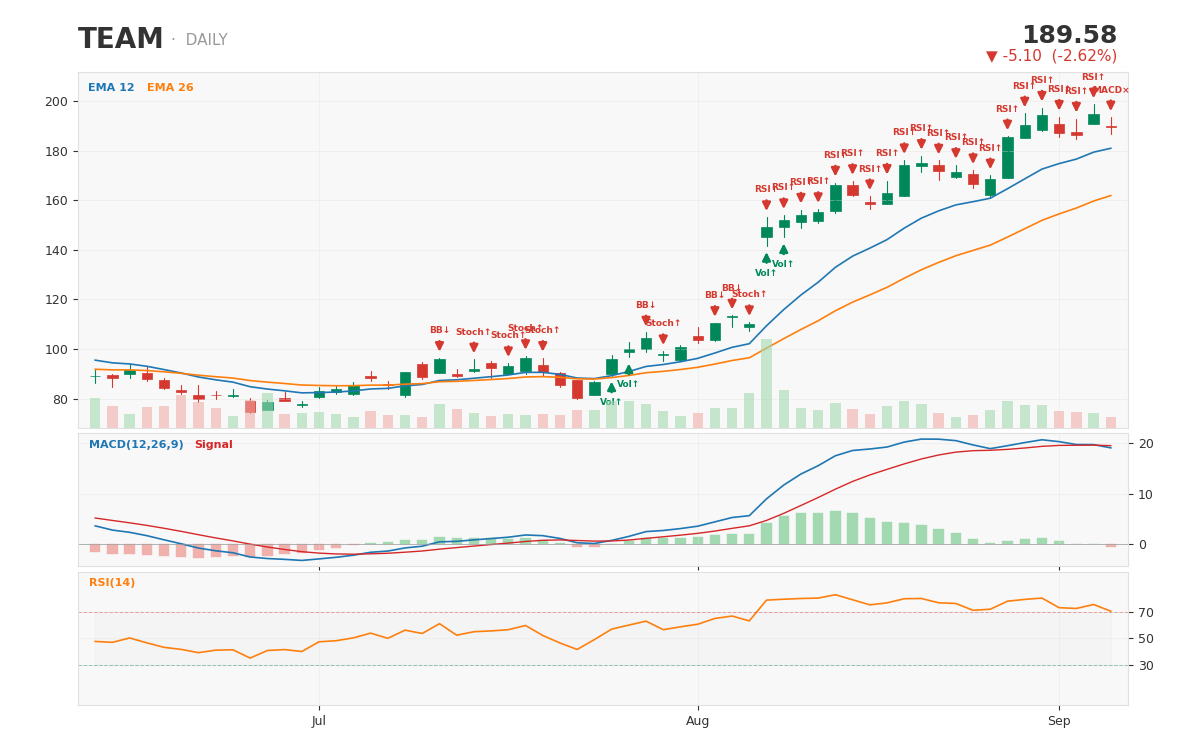Click the 30 oversold RSI axis label
Screen dimensions: 1200x750
1146,666
